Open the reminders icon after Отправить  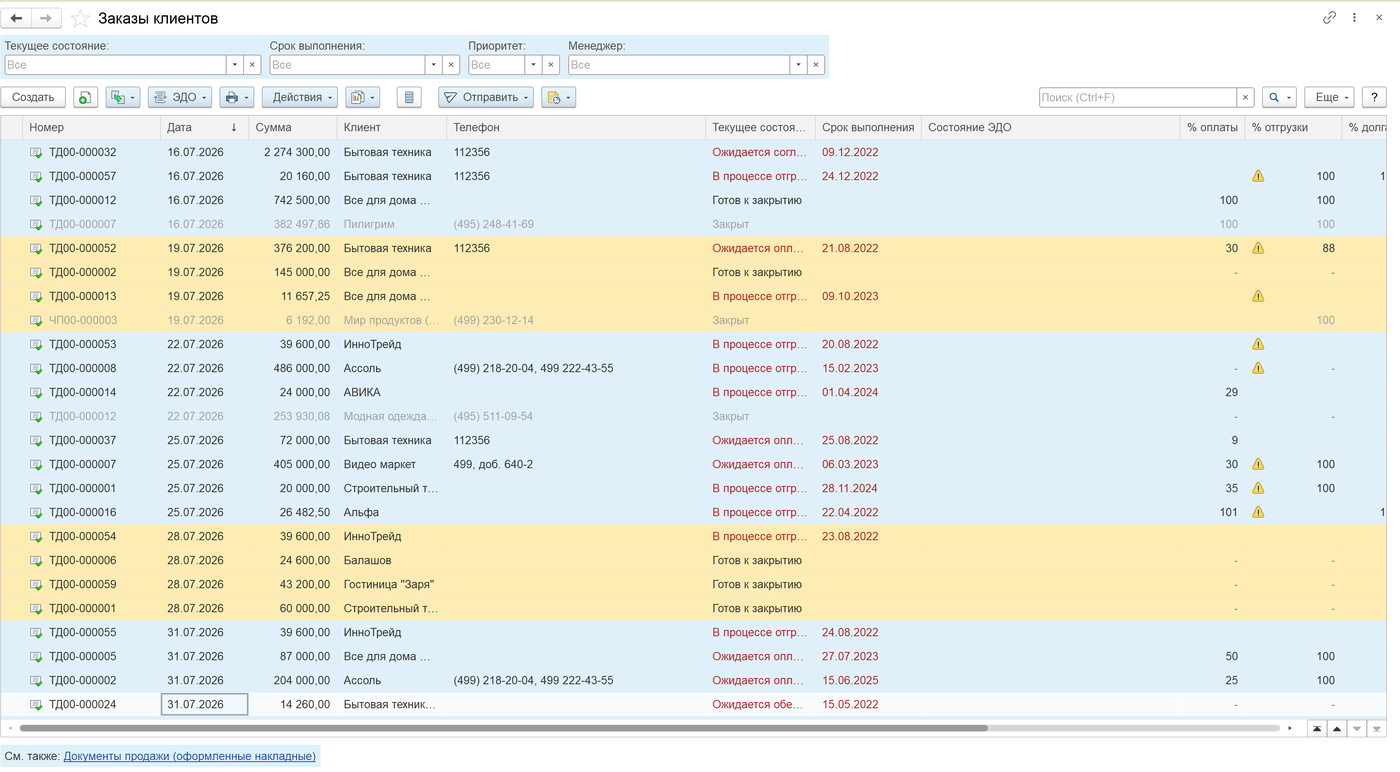coord(558,97)
